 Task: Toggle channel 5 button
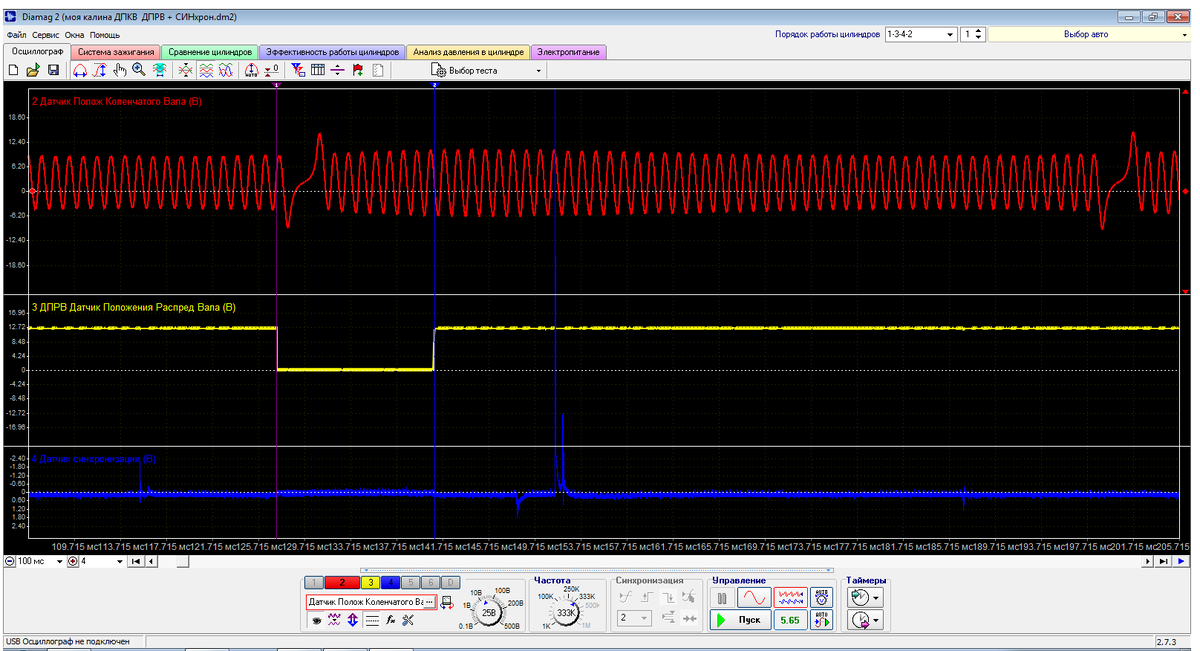411,582
